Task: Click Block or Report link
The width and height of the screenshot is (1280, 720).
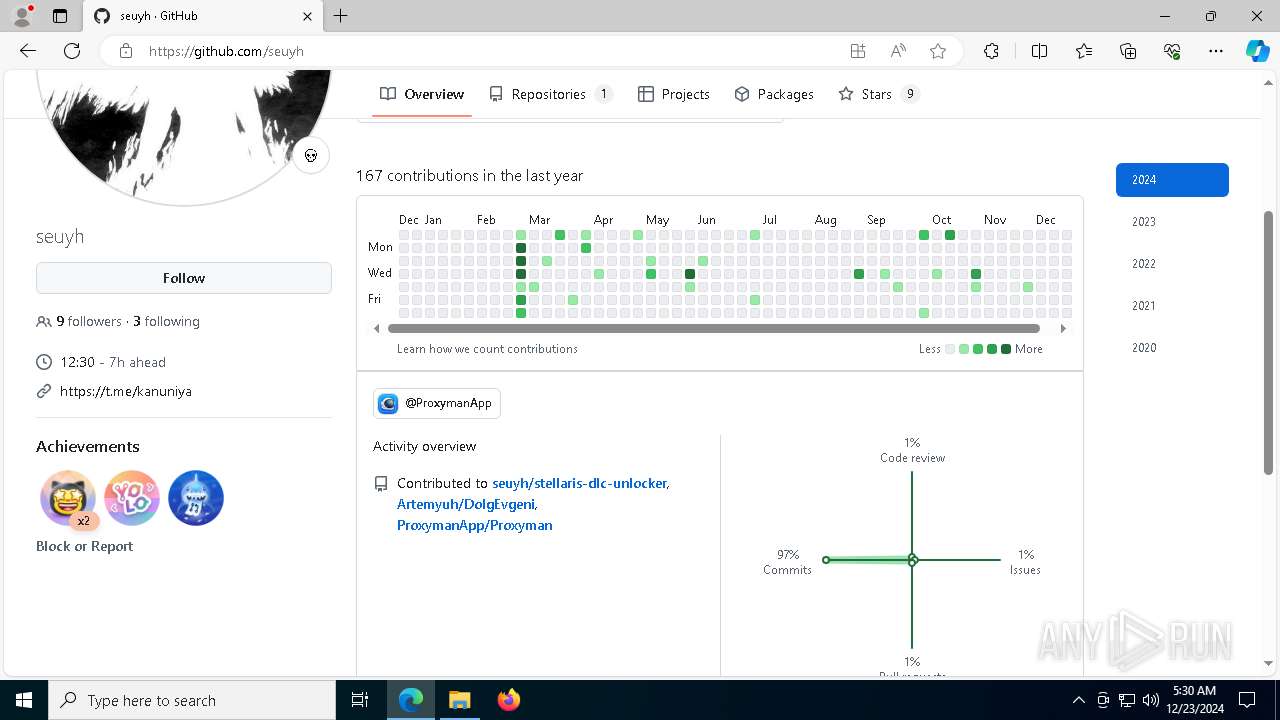Action: pyautogui.click(x=84, y=546)
